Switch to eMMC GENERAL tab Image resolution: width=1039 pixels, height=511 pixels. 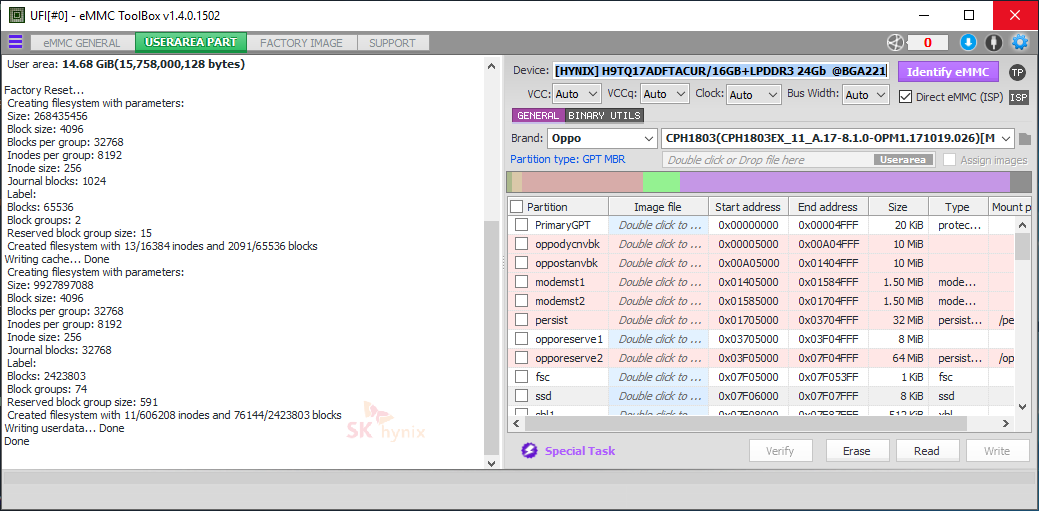click(x=82, y=43)
